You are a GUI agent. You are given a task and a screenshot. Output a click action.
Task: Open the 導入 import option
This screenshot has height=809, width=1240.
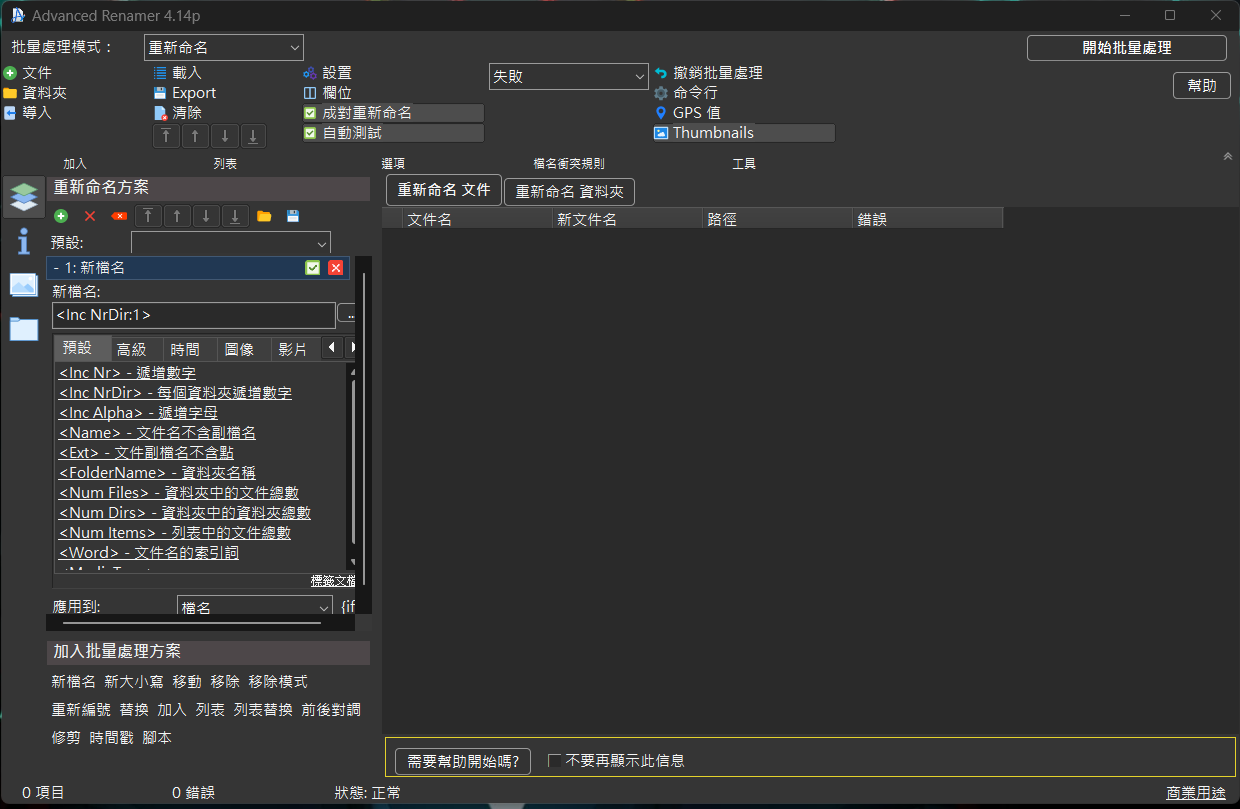pos(27,113)
